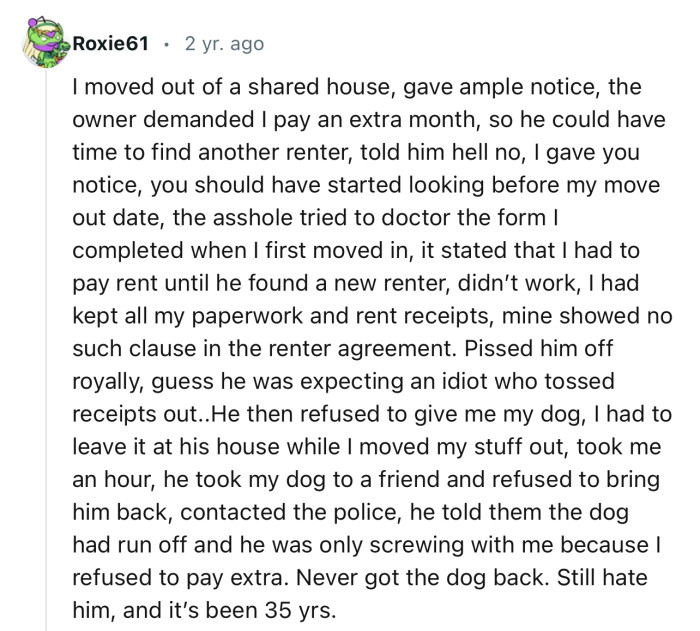Click the line starting 'time to find another renter'
Image resolution: width=700 pixels, height=631 pixels.
click(x=356, y=153)
